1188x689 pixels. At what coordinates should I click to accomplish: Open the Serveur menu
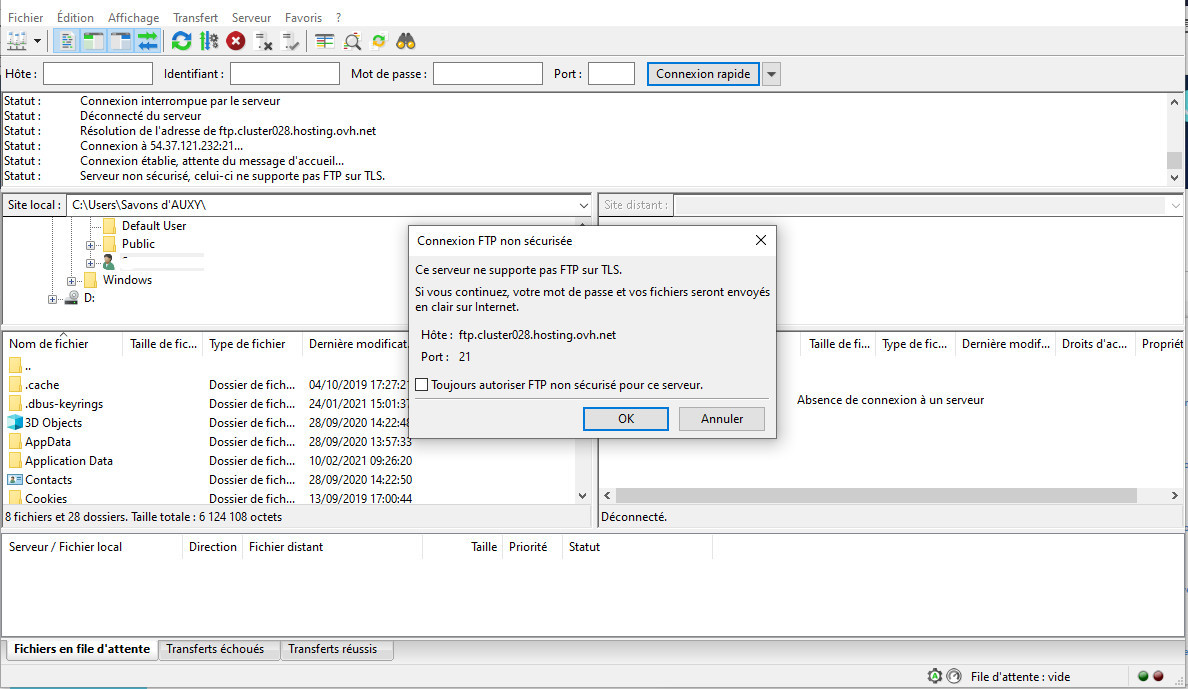click(x=251, y=18)
